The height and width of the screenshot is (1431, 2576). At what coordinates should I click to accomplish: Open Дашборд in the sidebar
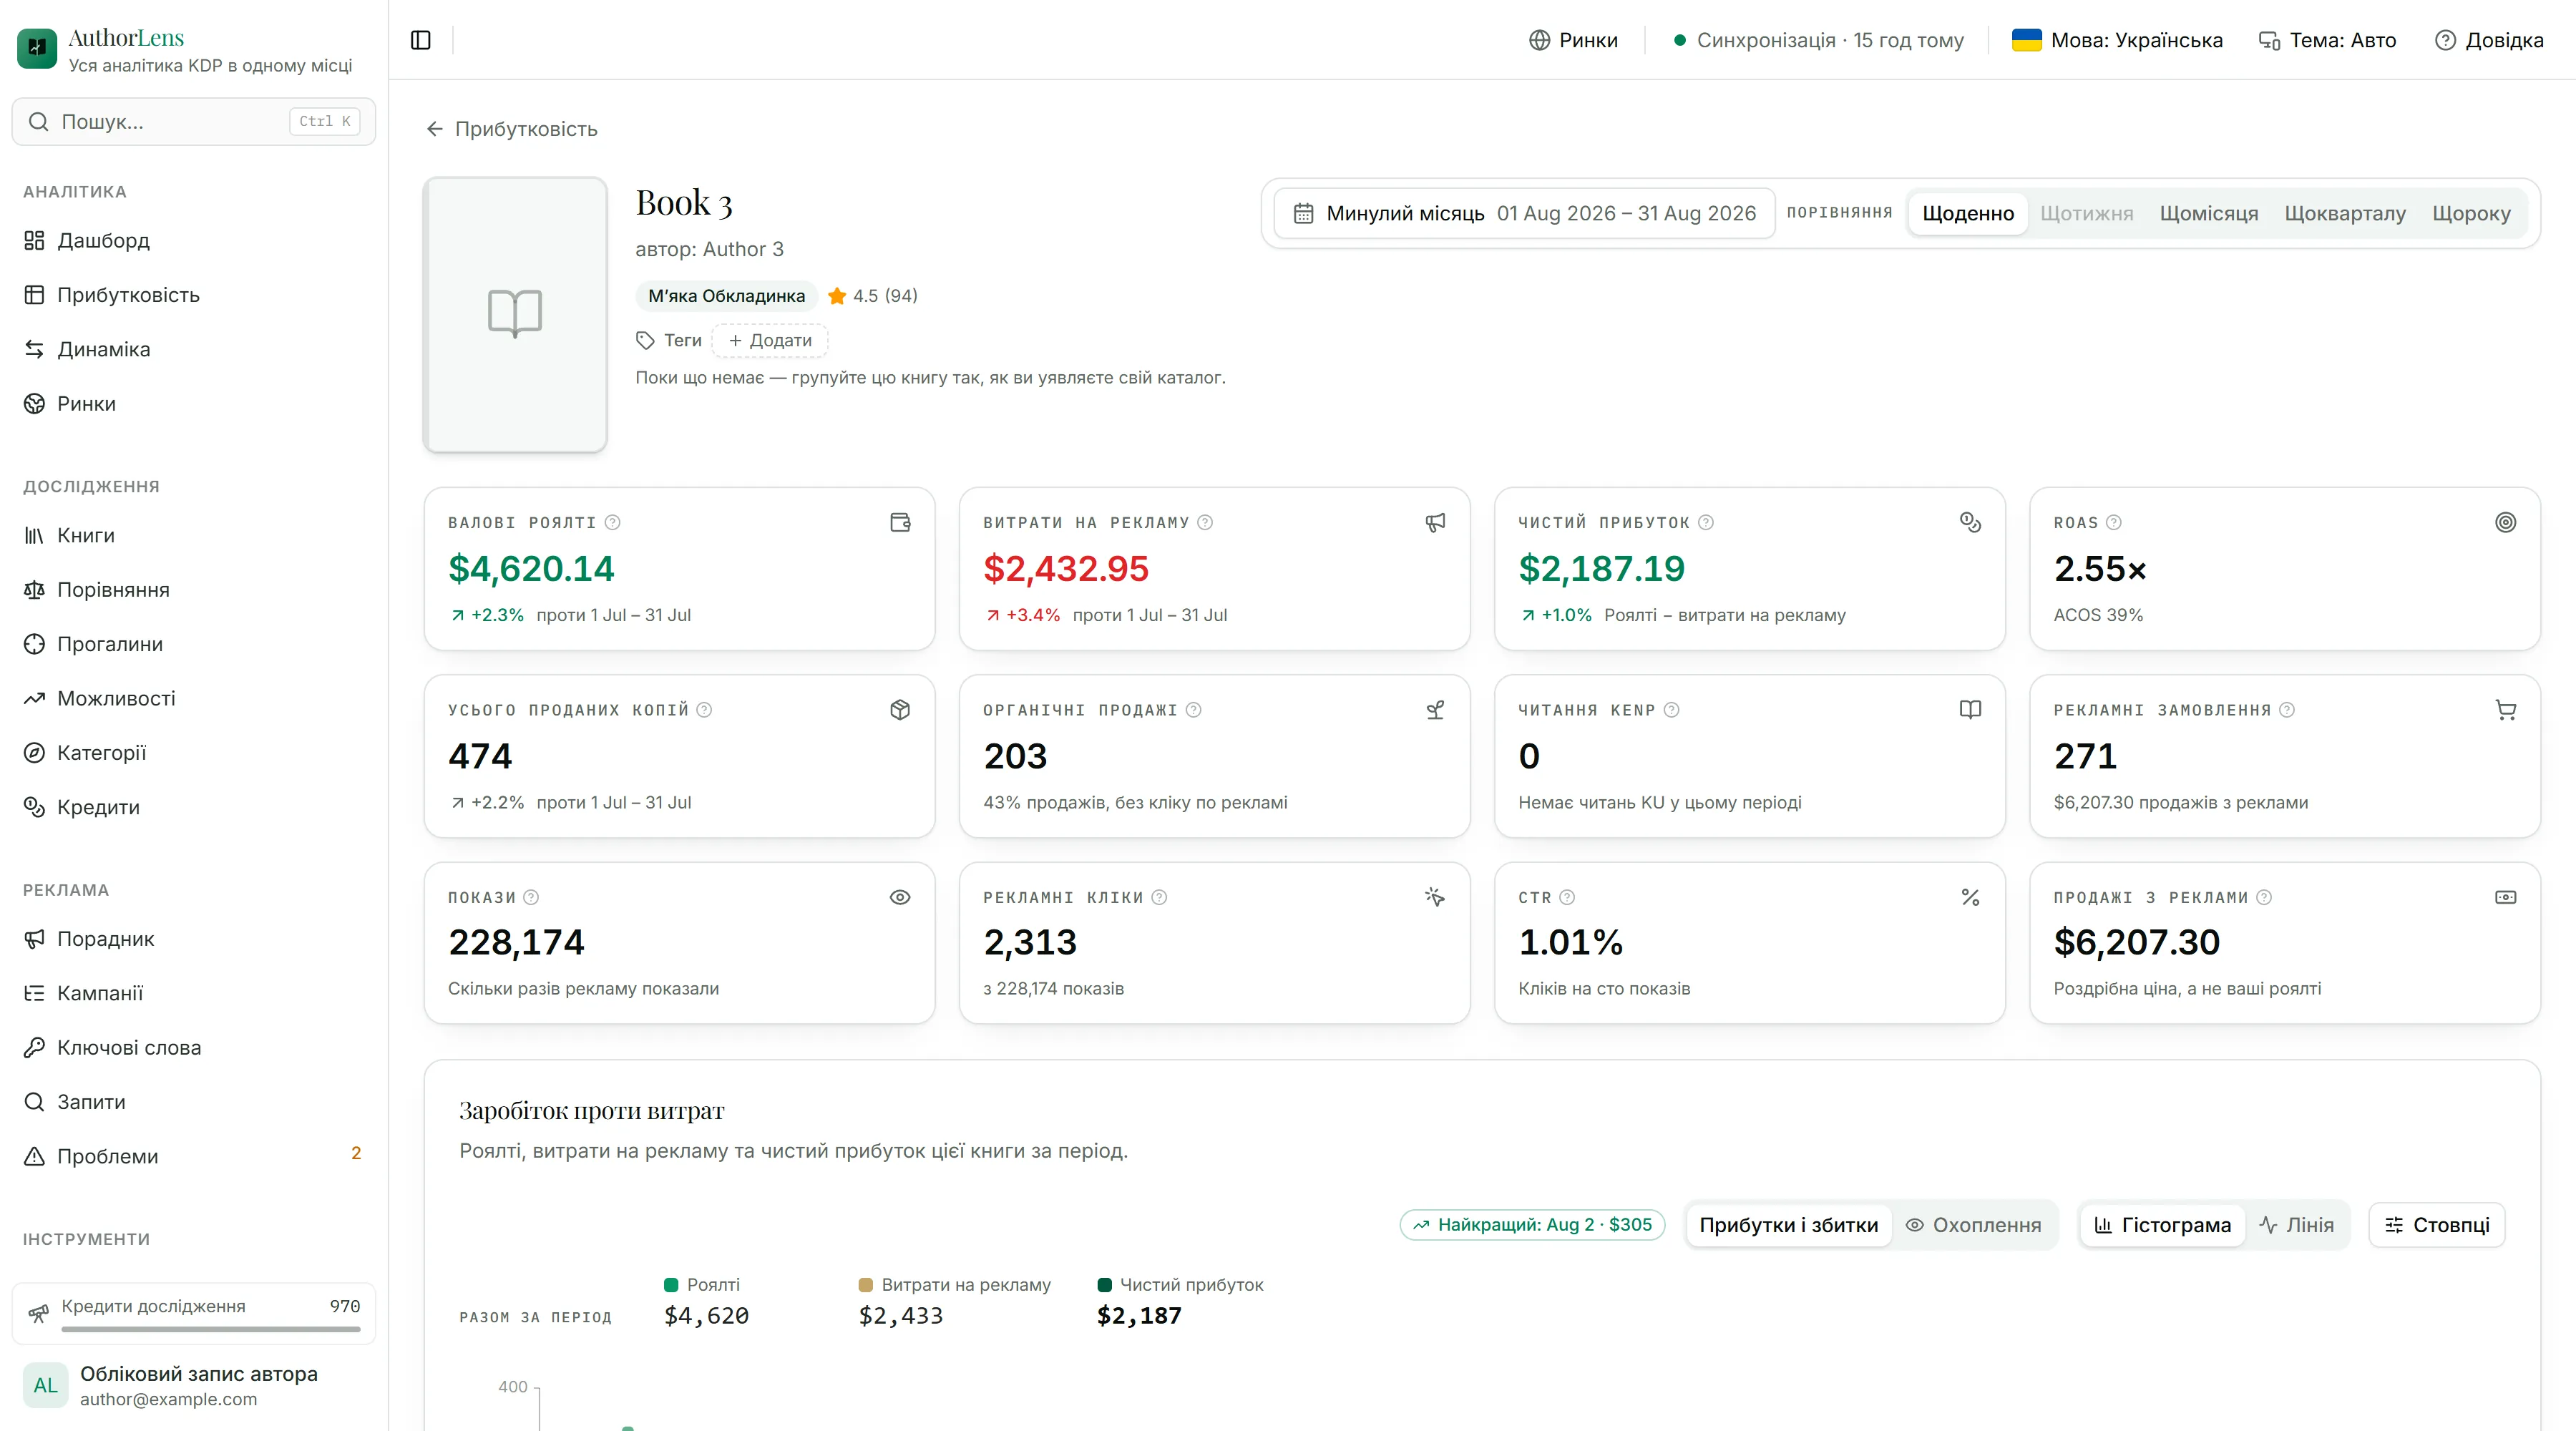coord(194,240)
